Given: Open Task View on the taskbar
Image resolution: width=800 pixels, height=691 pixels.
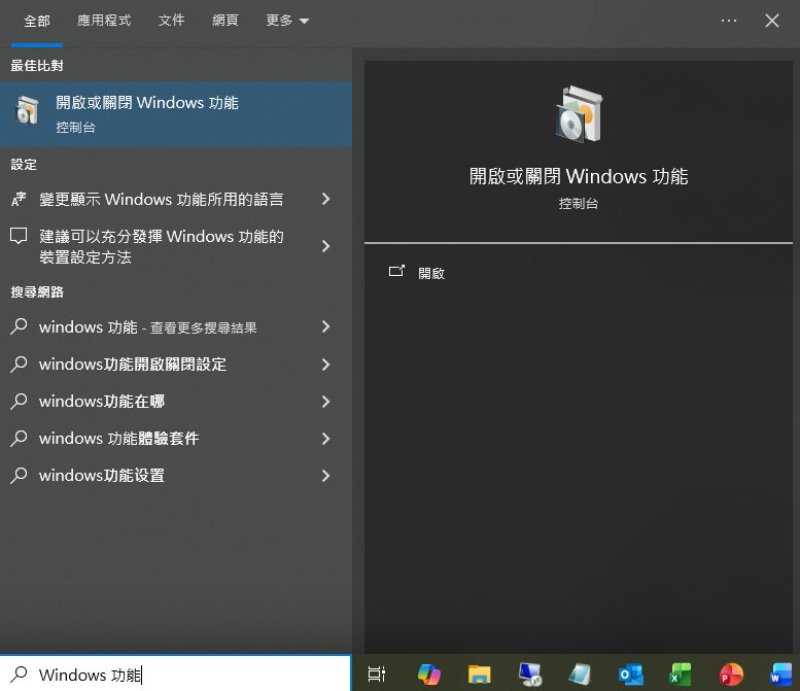Looking at the screenshot, I should pos(378,673).
